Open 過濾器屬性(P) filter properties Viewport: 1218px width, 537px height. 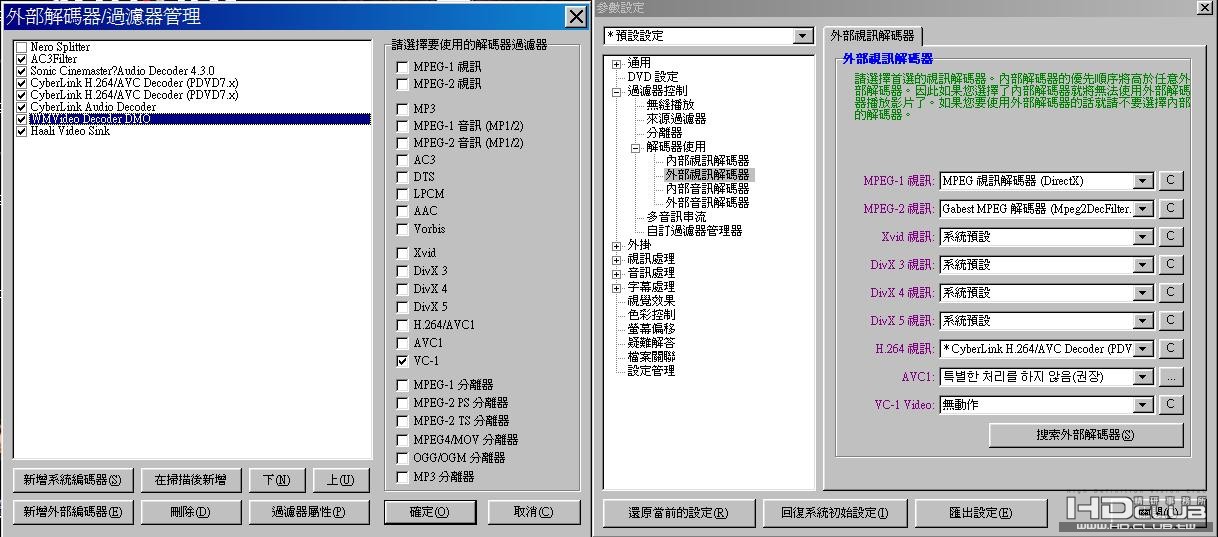[308, 512]
